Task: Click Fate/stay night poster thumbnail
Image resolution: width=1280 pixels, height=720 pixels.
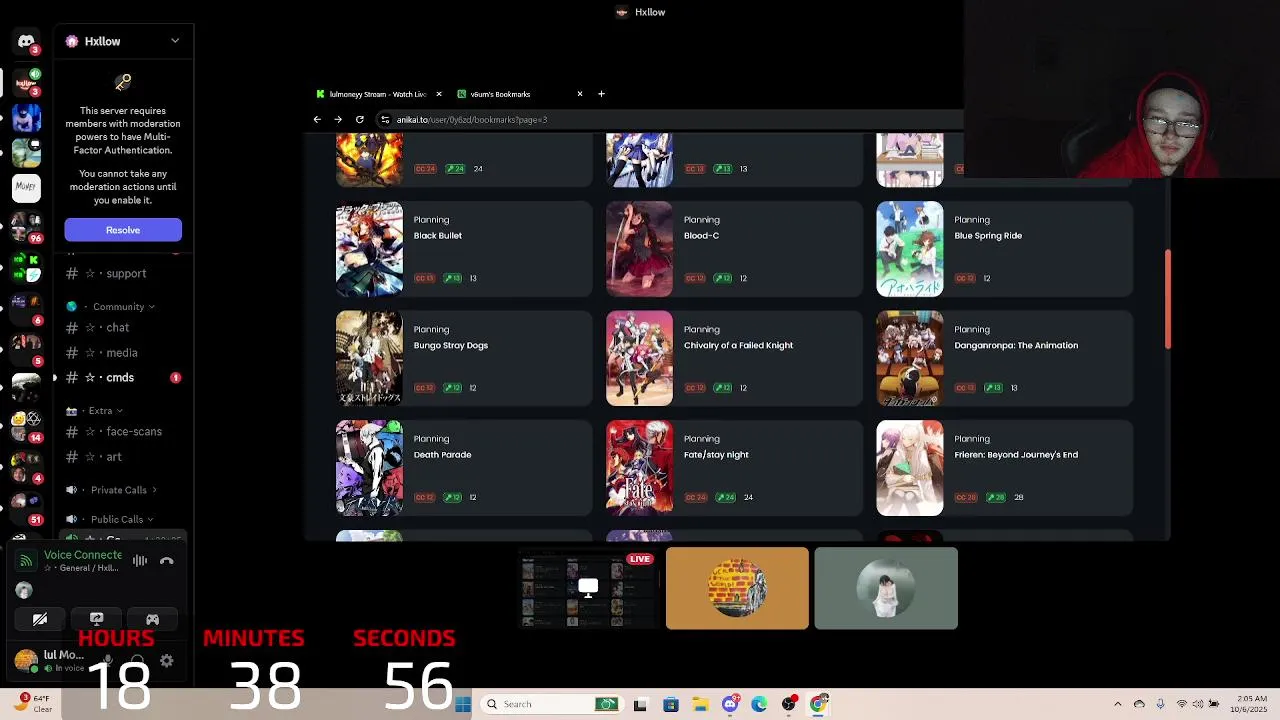Action: coord(639,468)
